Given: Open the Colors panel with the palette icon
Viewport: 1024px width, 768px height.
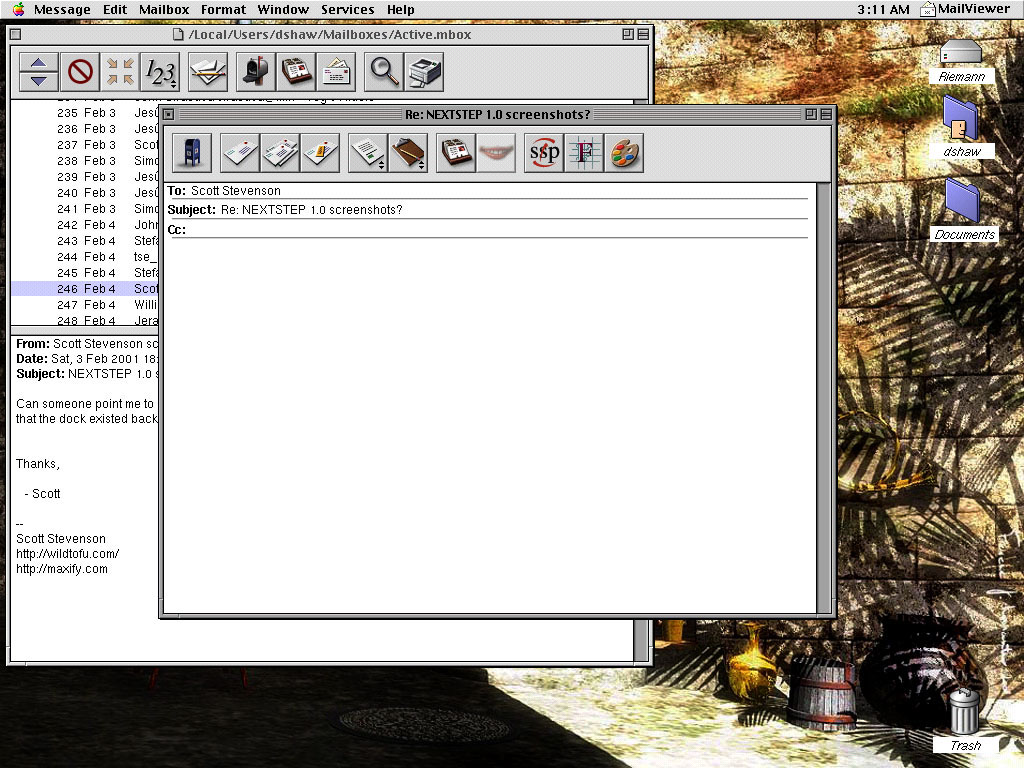Looking at the screenshot, I should 624,153.
